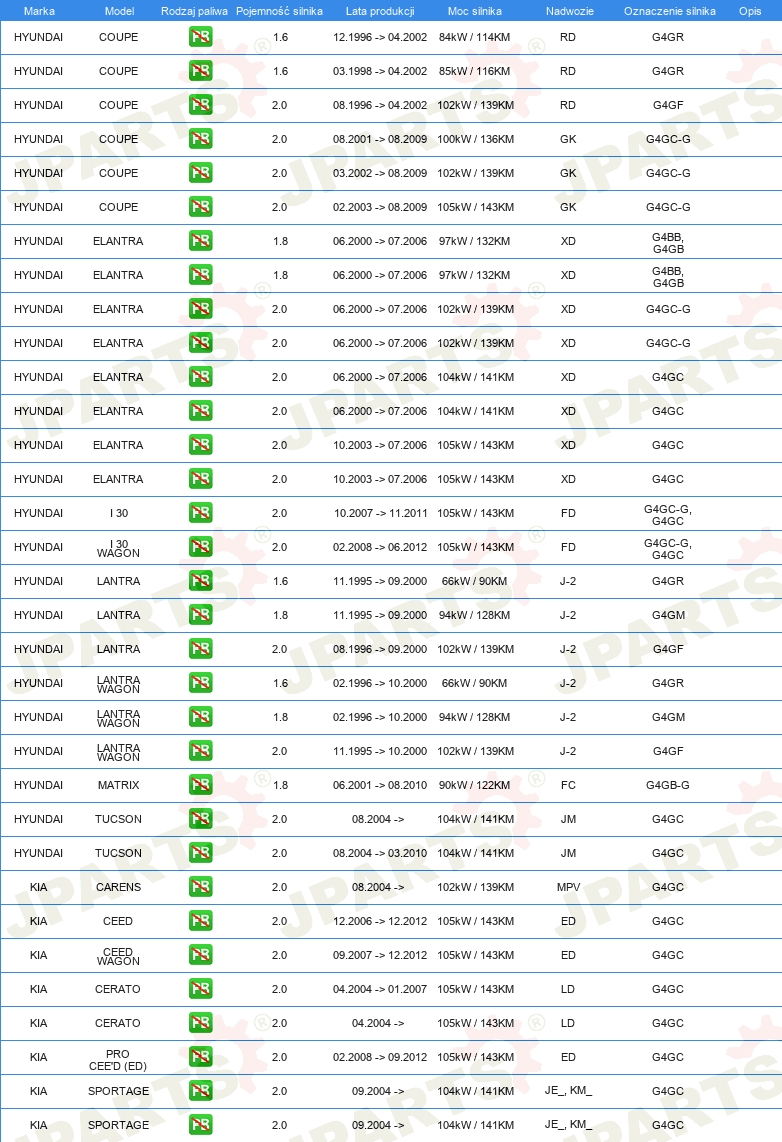The height and width of the screenshot is (1142, 782).
Task: Click the fuel icon in the LANTRA 2.0 08.1996 row
Action: [200, 649]
